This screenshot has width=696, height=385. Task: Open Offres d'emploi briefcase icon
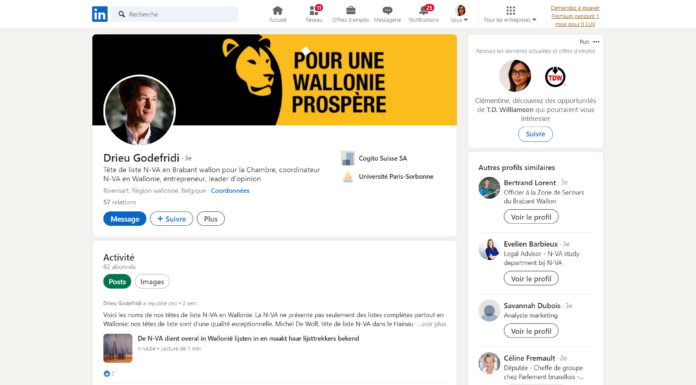pos(350,10)
